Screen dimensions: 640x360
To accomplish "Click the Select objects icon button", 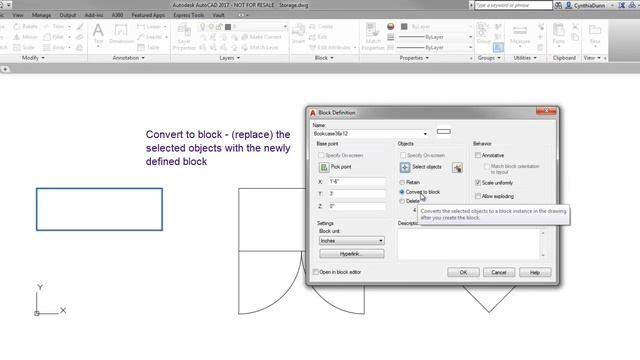I will pyautogui.click(x=405, y=167).
